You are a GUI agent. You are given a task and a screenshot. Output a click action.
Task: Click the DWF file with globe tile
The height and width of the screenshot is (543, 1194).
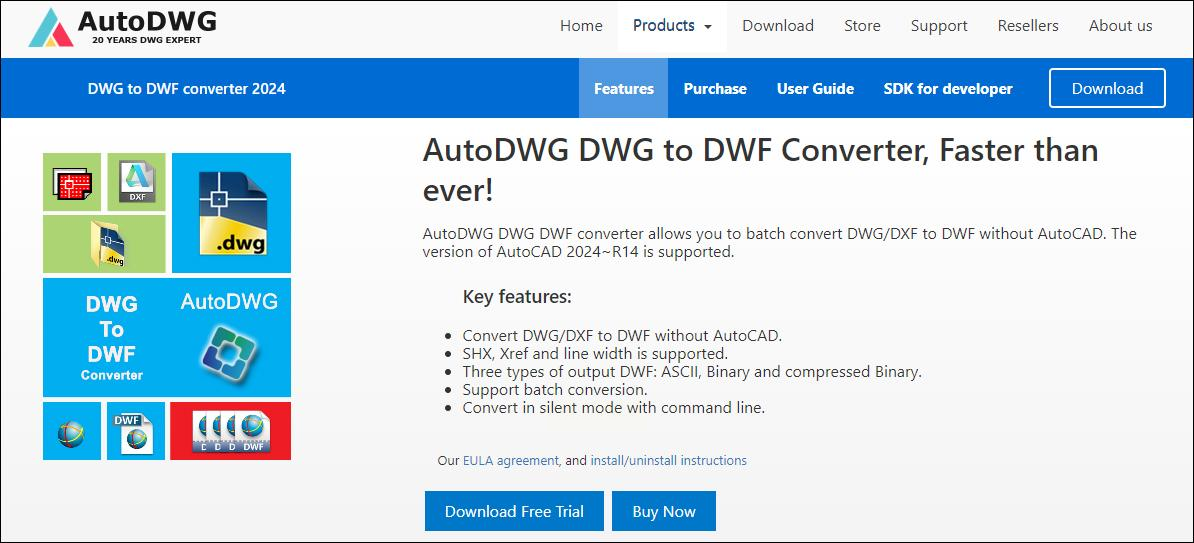136,431
